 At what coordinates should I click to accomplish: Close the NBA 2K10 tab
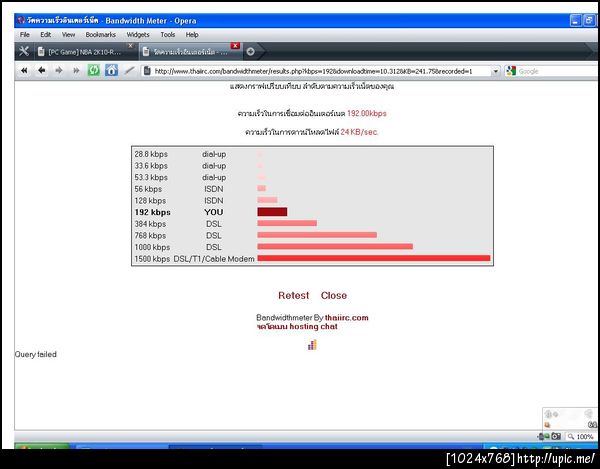point(130,46)
